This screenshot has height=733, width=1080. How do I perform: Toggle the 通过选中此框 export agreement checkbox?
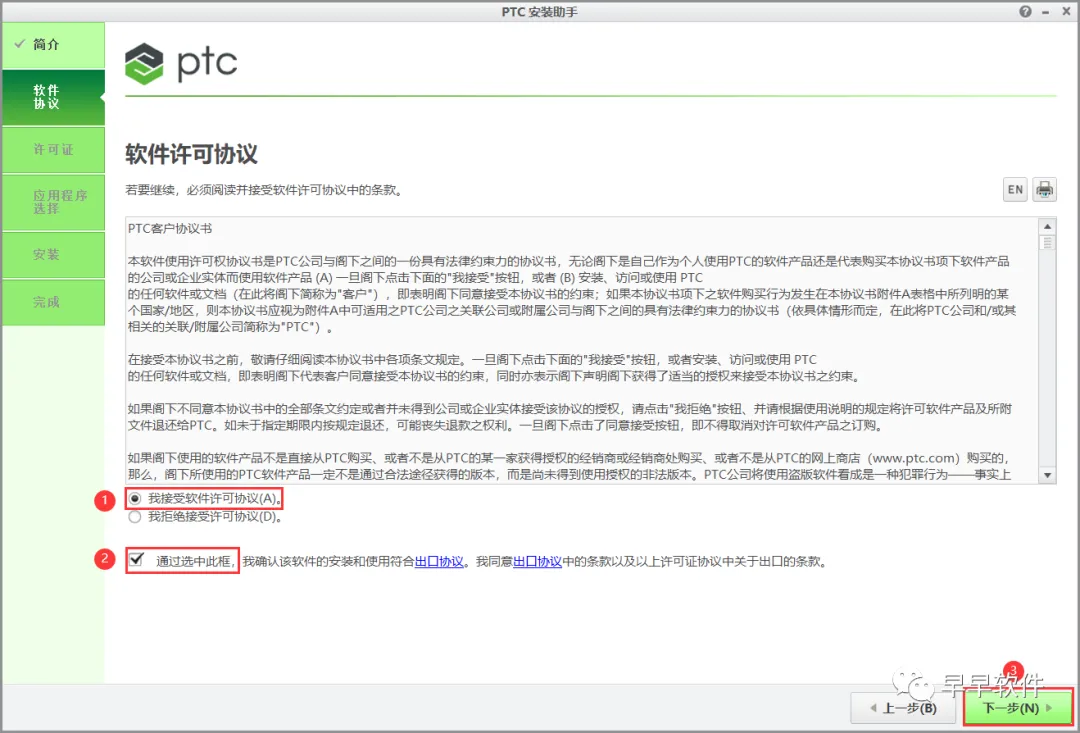(136, 559)
